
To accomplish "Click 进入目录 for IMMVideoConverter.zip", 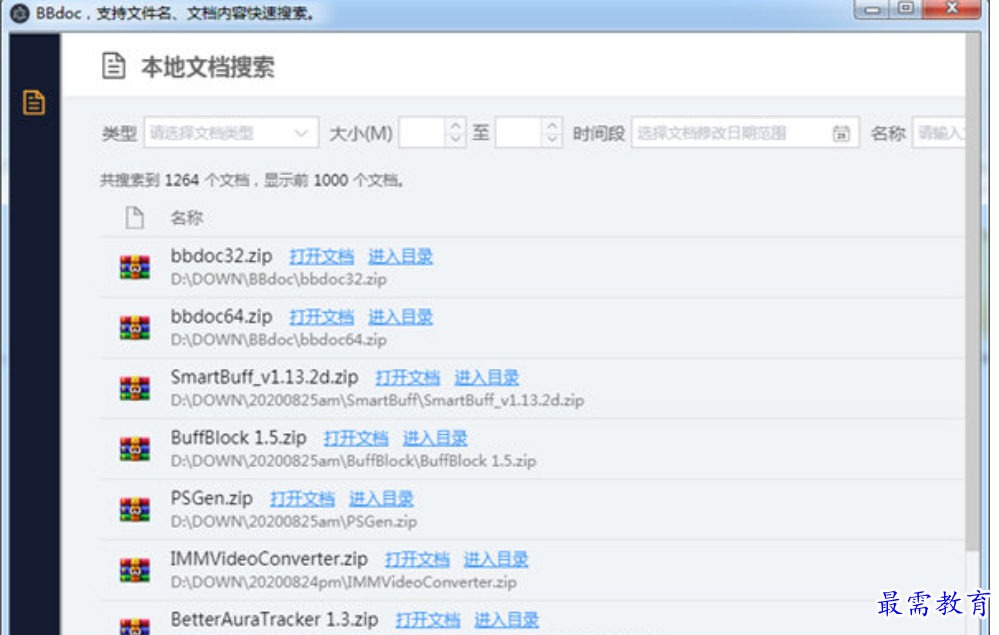I will click(496, 559).
